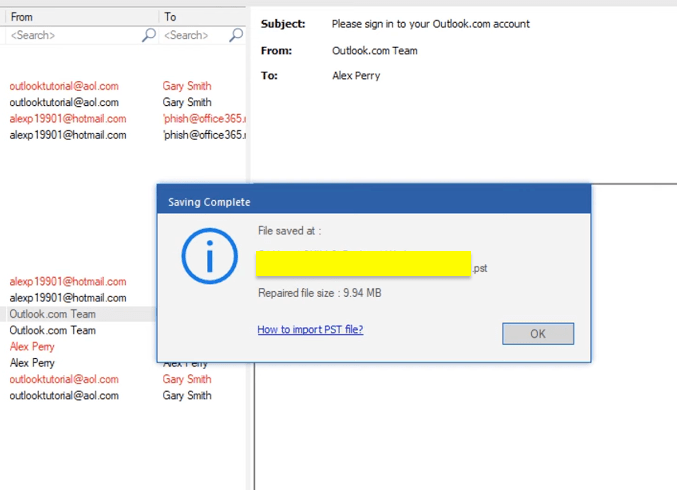Click the "Outlook.com Team" sender in the preview pane
Image resolution: width=677 pixels, height=490 pixels.
click(375, 51)
